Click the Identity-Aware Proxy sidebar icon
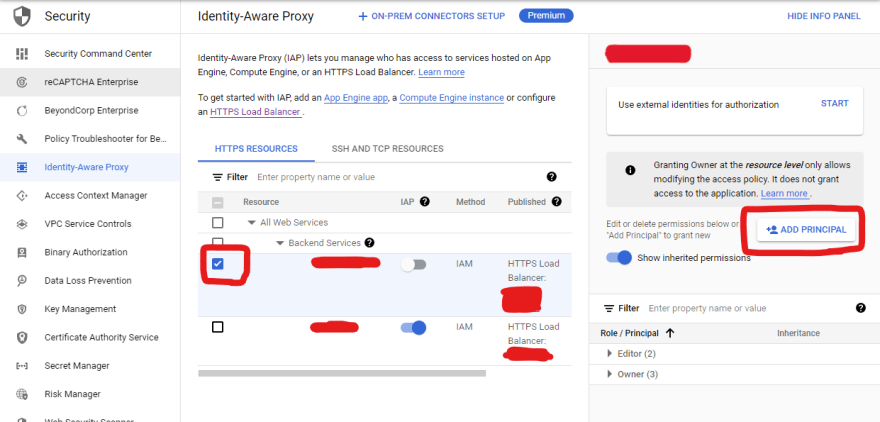Viewport: 880px width, 422px height. (x=22, y=167)
